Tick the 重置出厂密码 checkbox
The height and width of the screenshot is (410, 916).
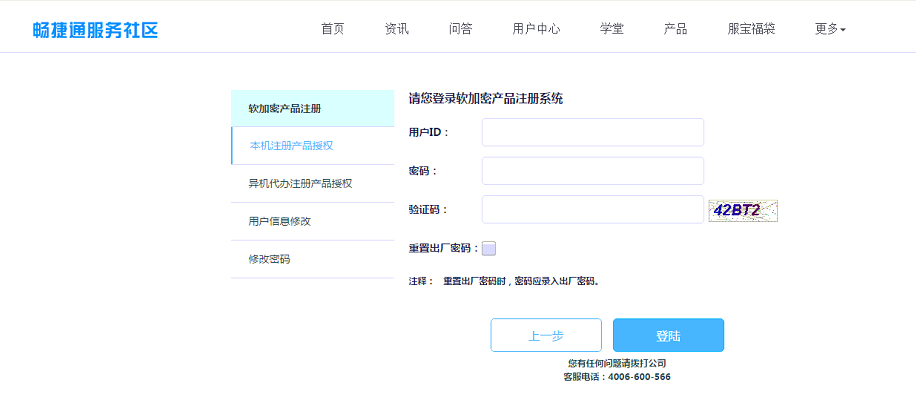coord(489,248)
